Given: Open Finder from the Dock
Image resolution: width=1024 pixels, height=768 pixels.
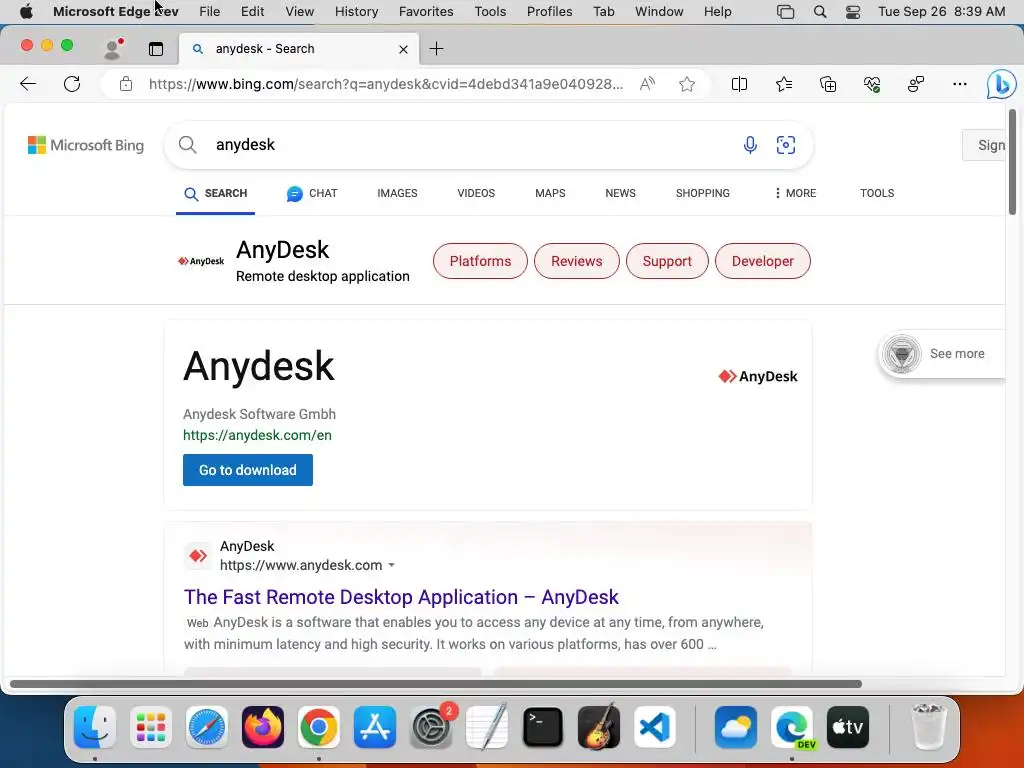Looking at the screenshot, I should pos(95,726).
